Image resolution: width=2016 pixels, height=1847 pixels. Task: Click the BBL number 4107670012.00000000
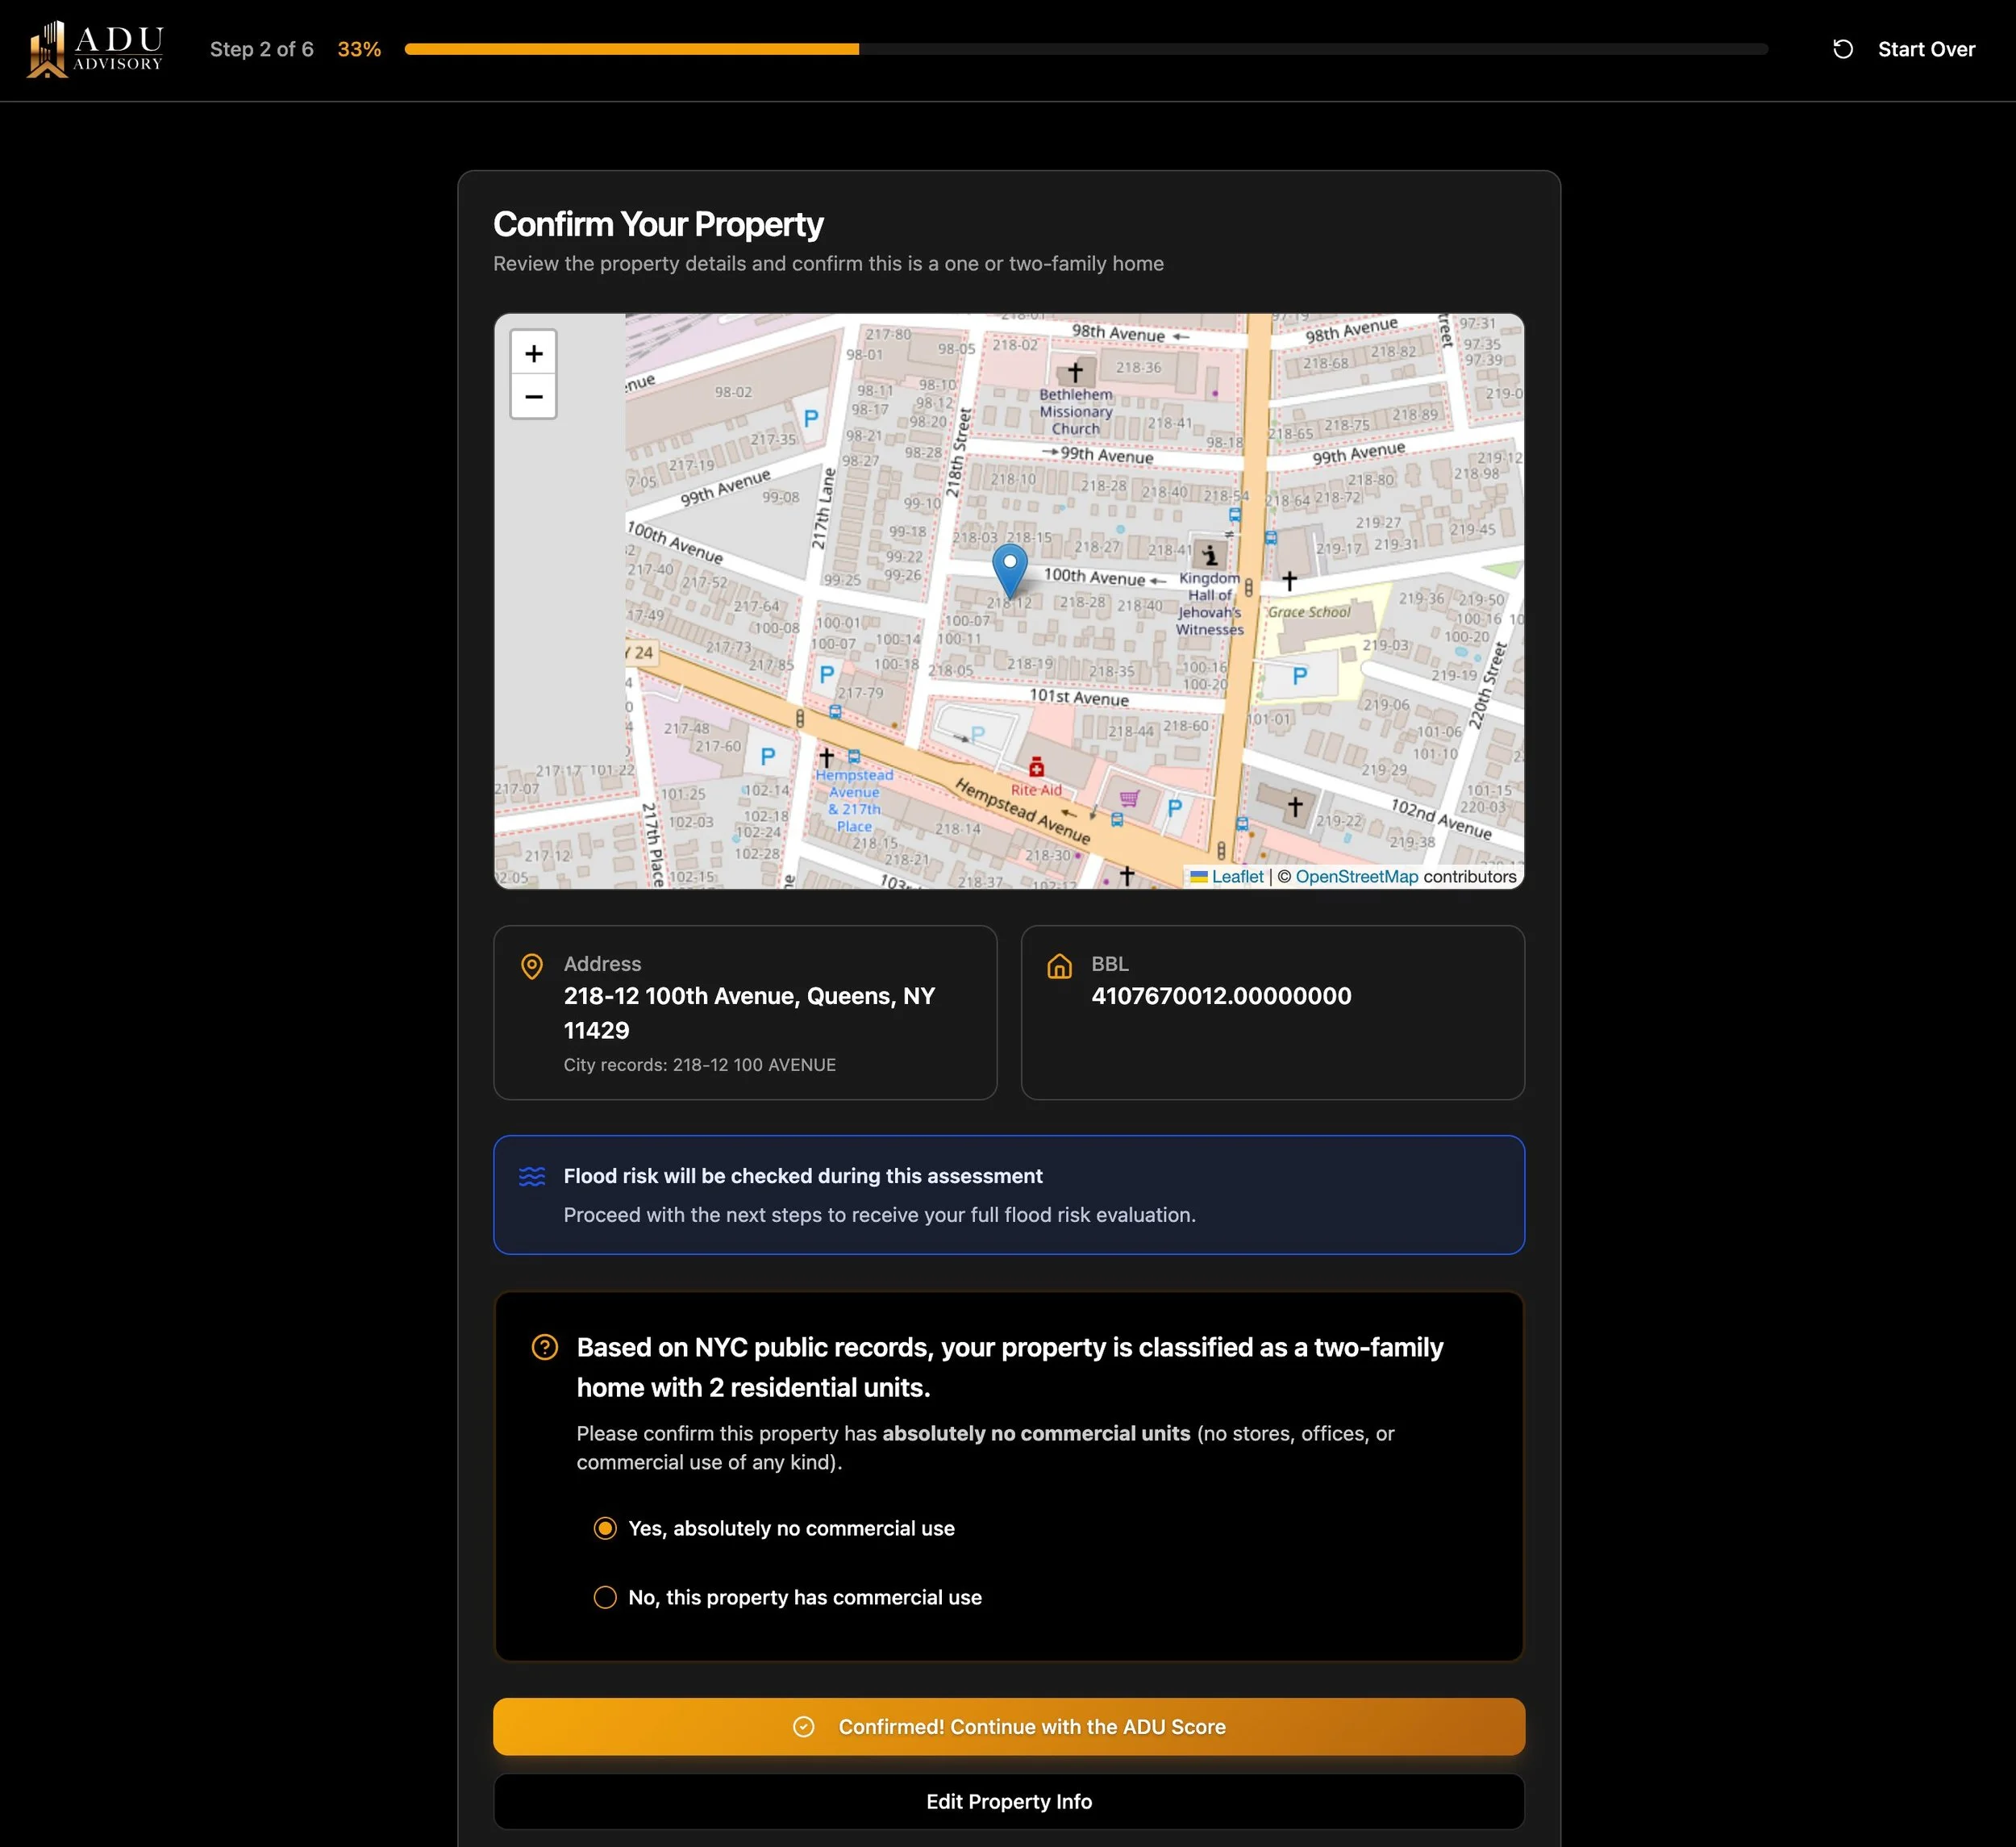(x=1220, y=996)
